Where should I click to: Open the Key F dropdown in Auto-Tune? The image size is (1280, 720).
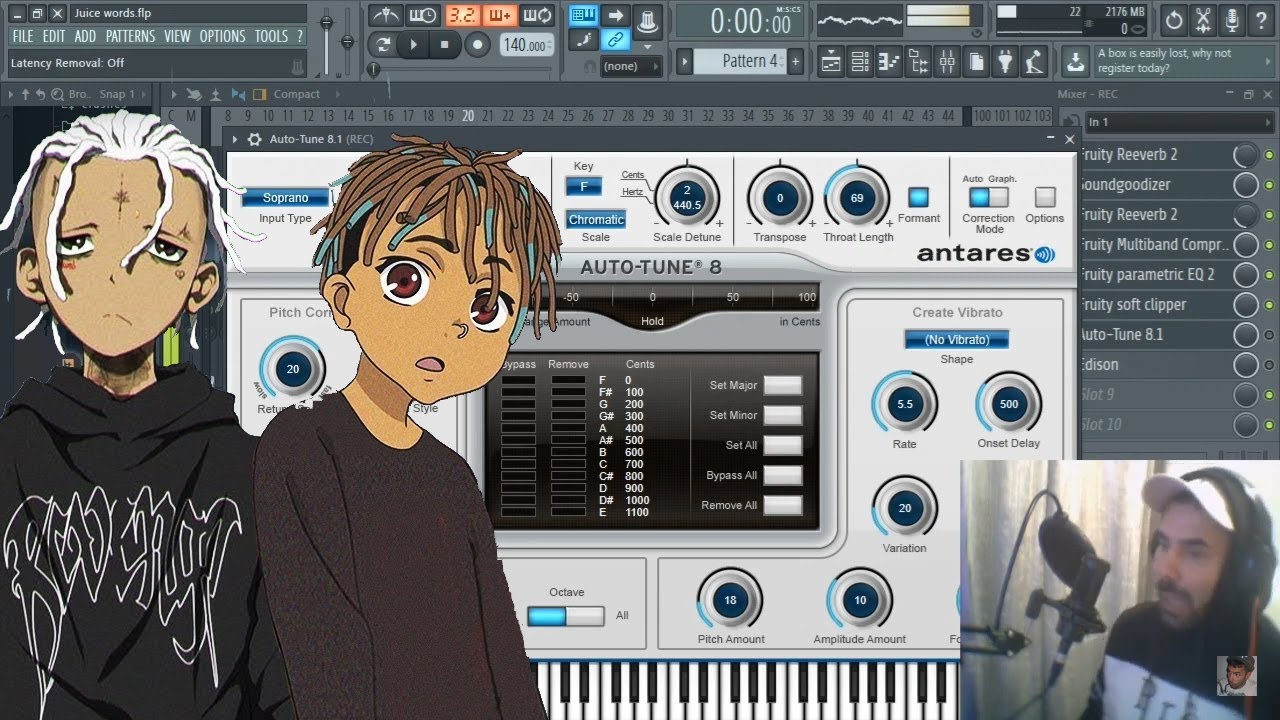click(583, 187)
